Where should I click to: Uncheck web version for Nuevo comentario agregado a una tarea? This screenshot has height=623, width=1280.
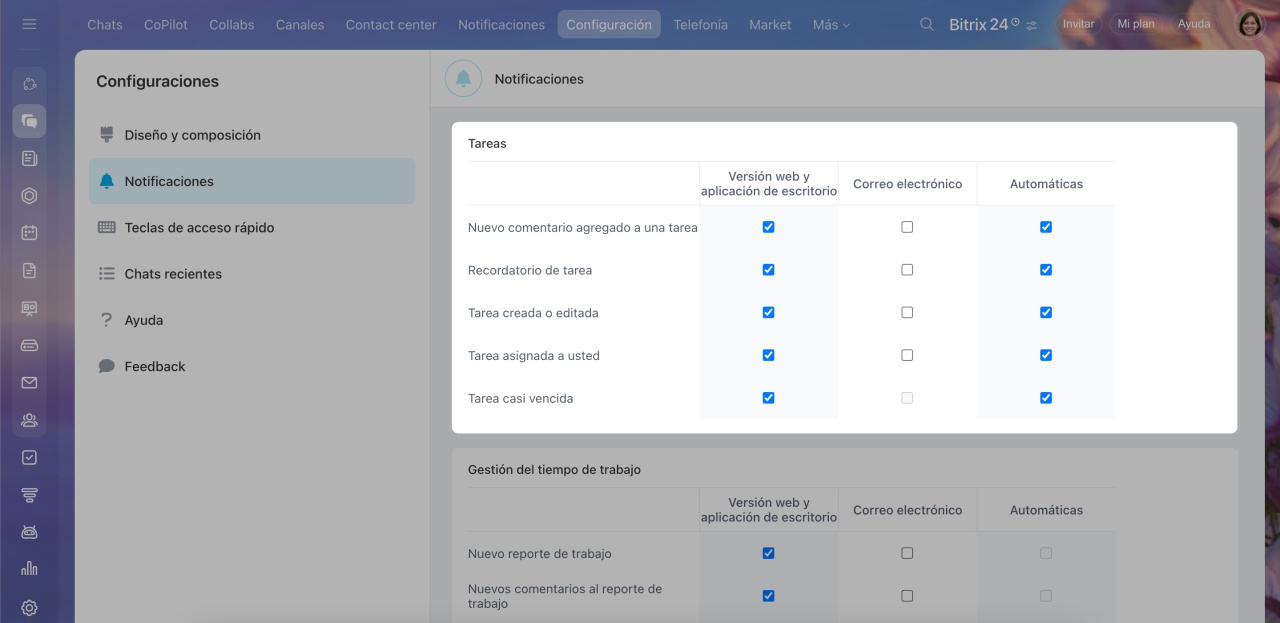[768, 227]
